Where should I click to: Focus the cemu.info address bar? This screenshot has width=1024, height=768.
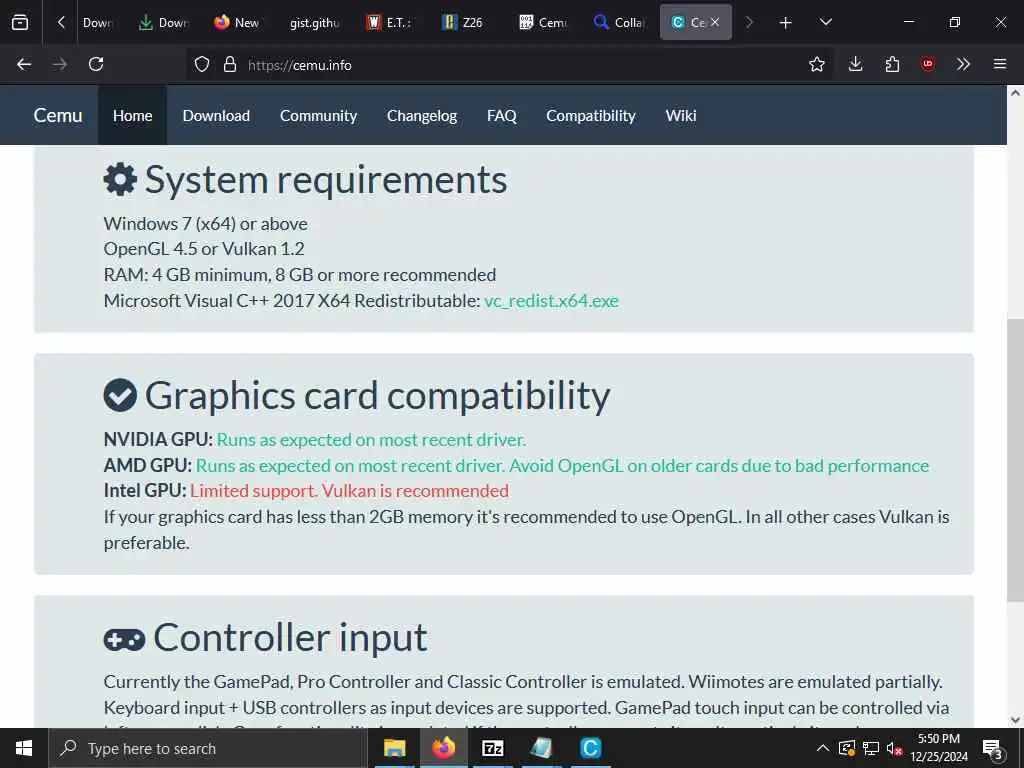click(x=509, y=65)
